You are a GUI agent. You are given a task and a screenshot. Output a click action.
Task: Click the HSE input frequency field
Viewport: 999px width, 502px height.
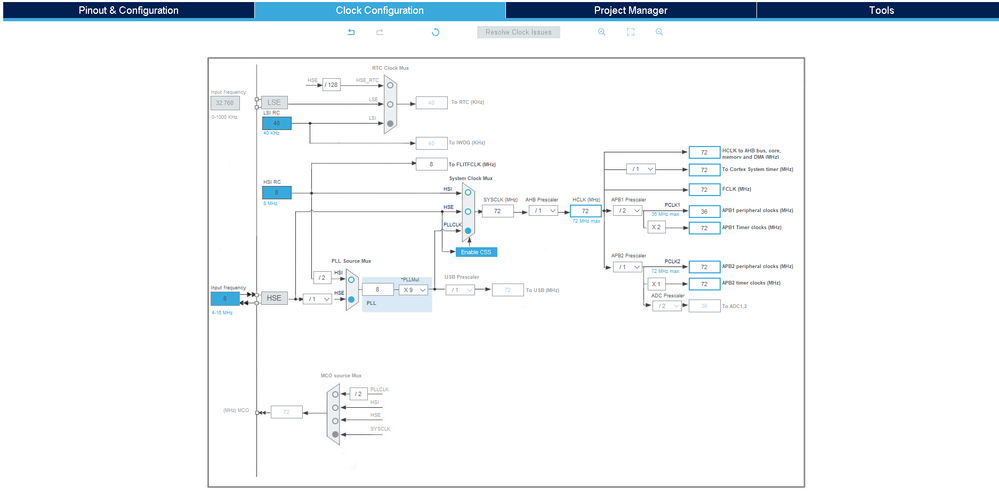click(226, 299)
